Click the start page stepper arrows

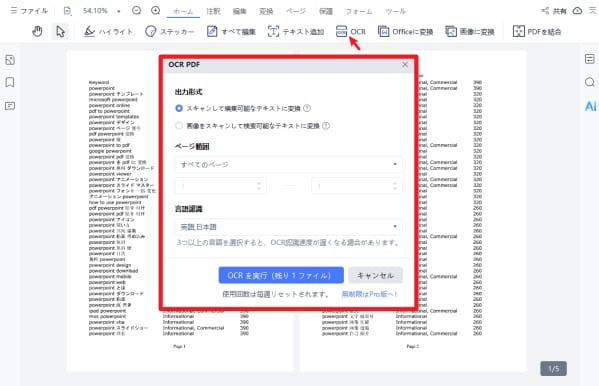[x=259, y=186]
